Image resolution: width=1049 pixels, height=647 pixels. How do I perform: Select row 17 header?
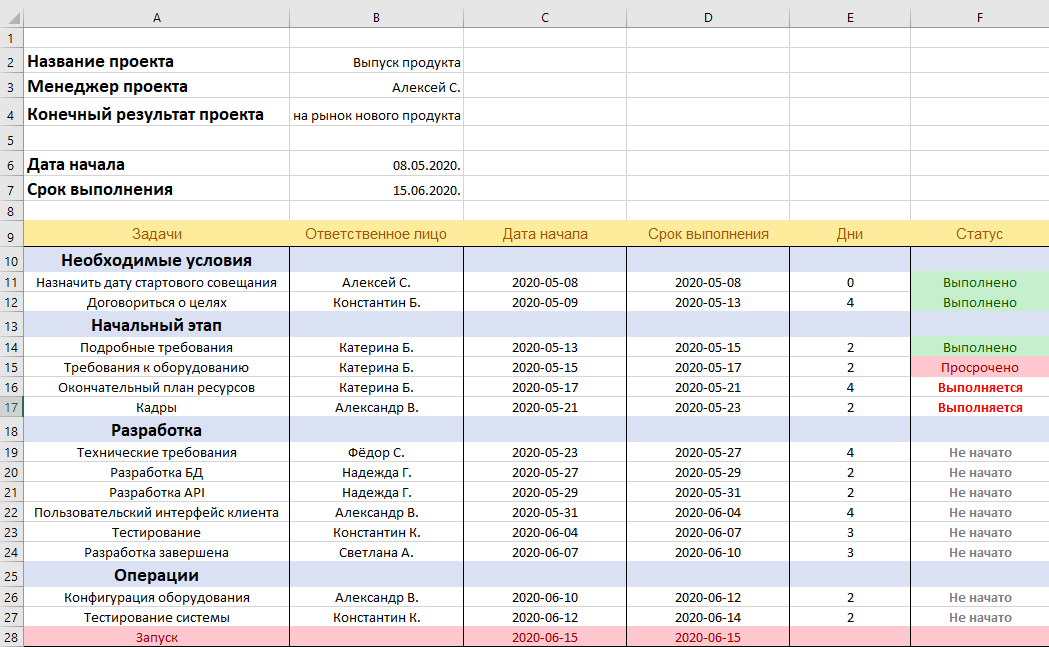[11, 407]
